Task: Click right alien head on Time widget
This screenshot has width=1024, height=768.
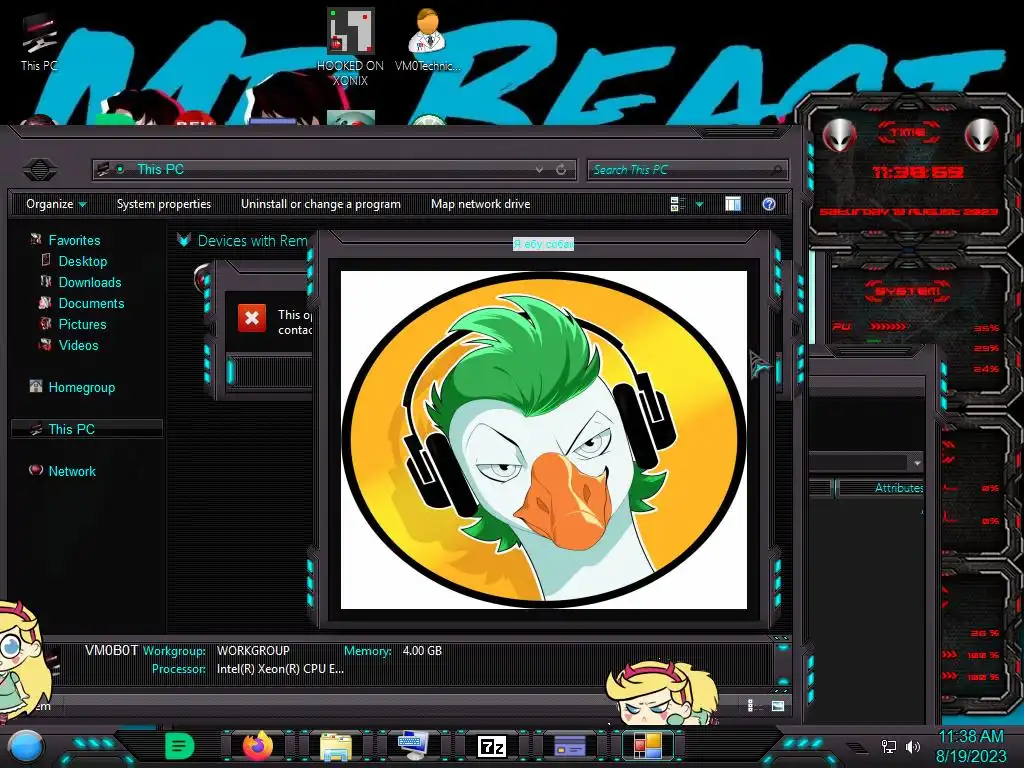Action: [x=982, y=136]
